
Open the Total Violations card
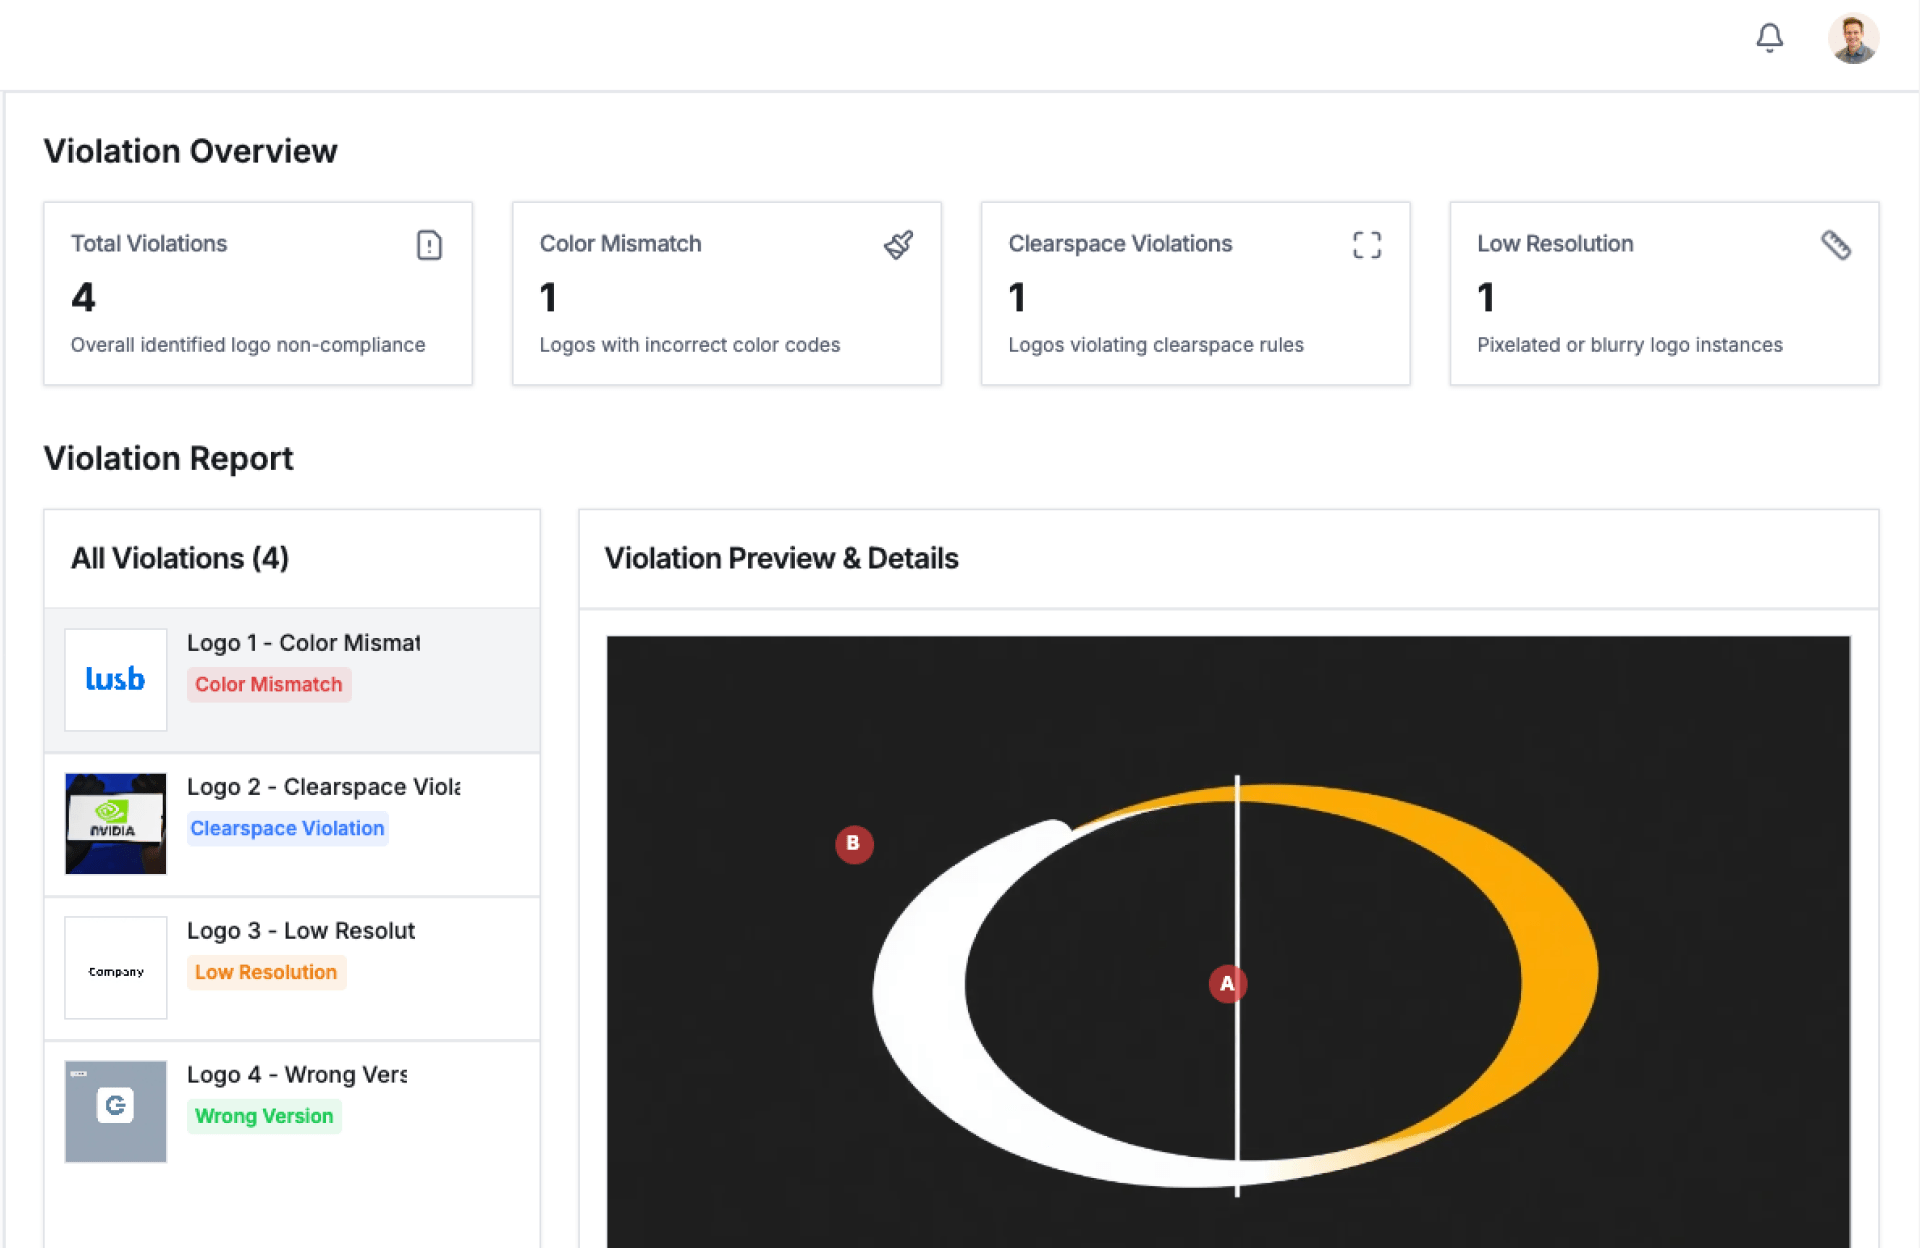tap(257, 294)
